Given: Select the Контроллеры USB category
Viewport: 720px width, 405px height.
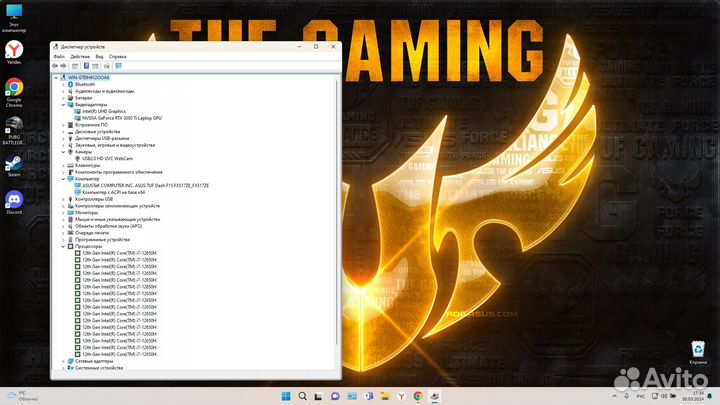Looking at the screenshot, I should (94, 199).
